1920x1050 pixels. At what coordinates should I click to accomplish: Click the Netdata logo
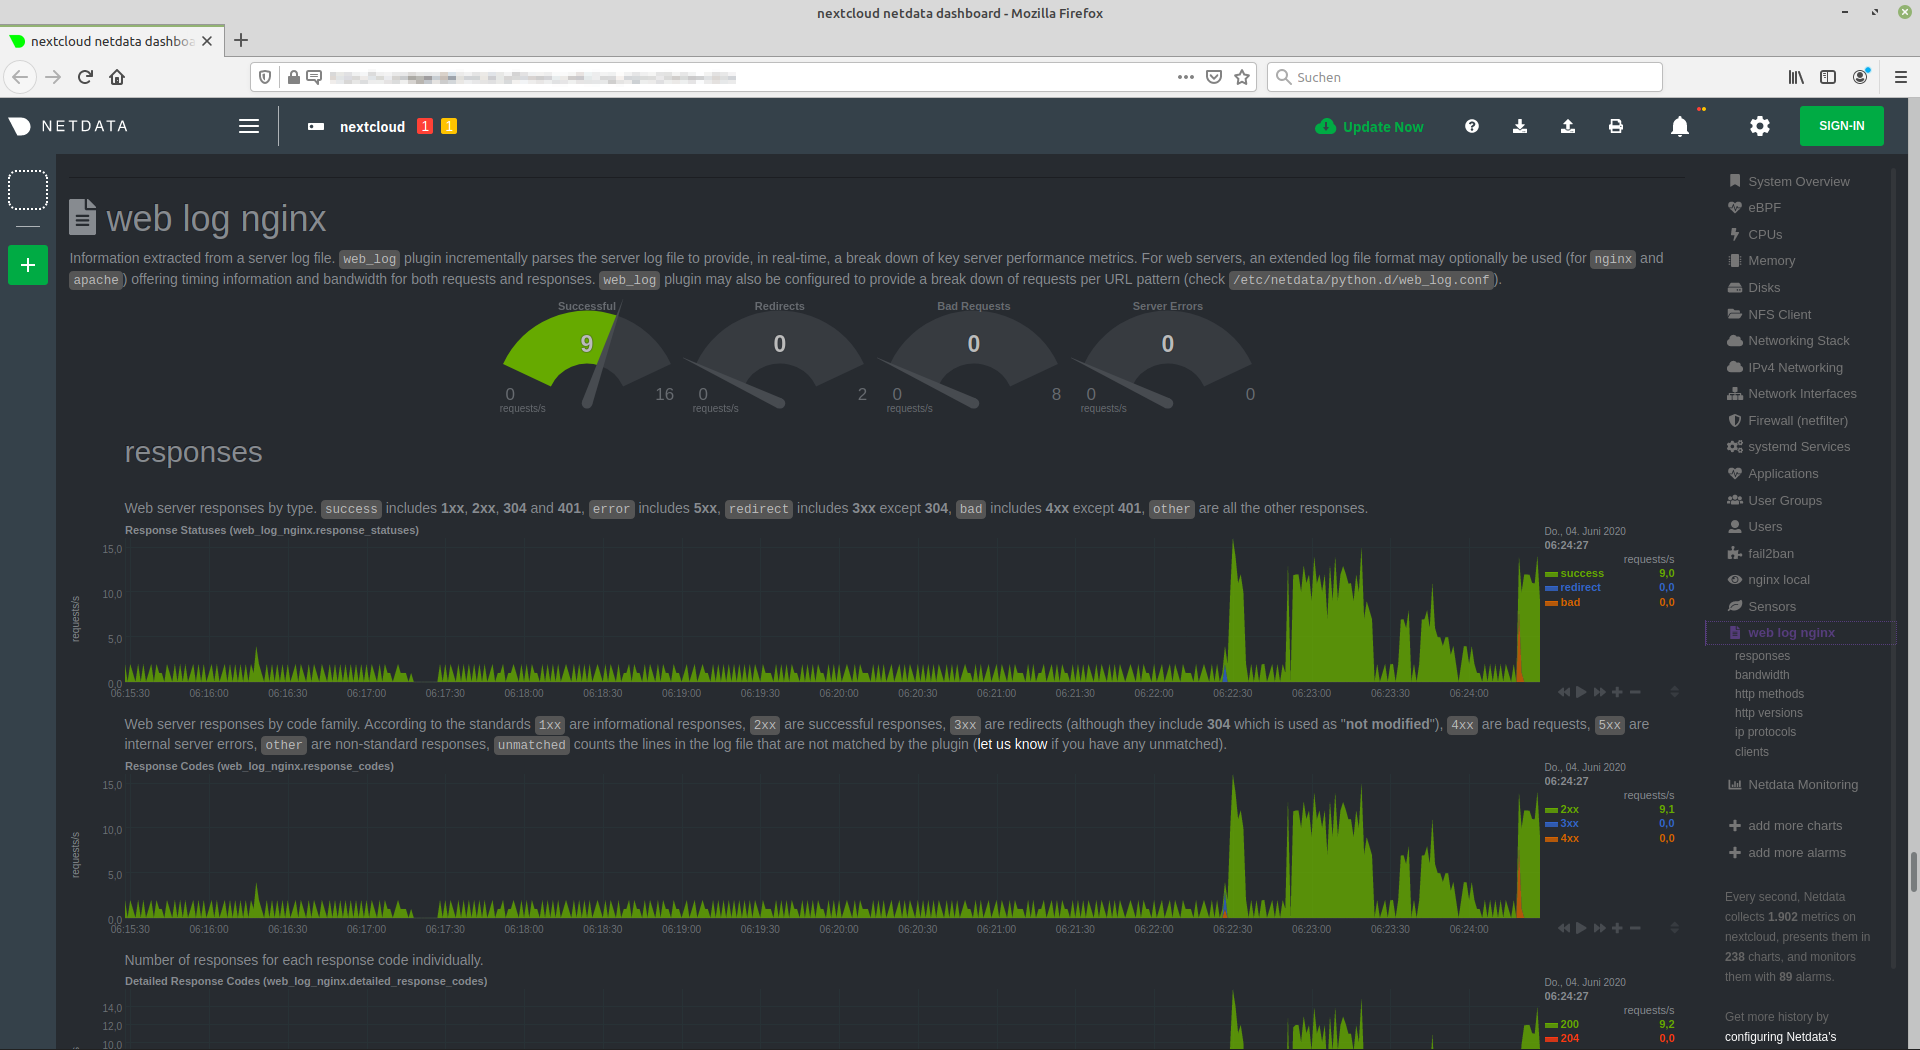68,126
